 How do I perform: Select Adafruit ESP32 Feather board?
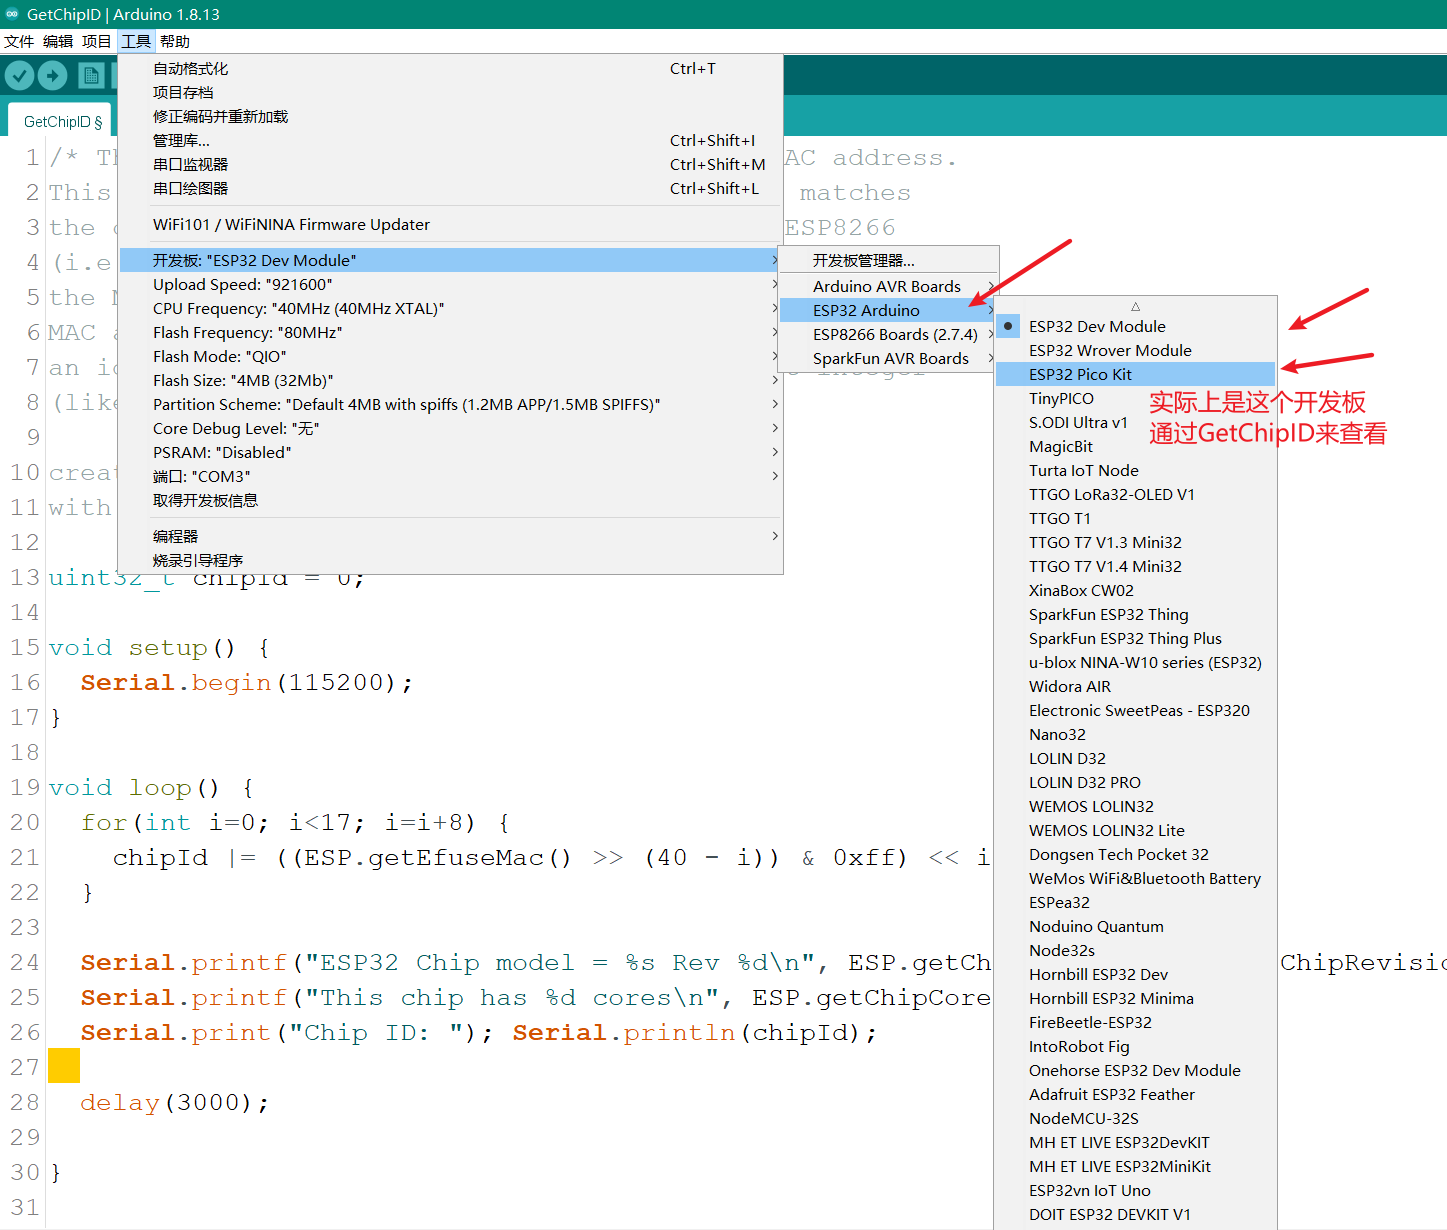click(1135, 1094)
